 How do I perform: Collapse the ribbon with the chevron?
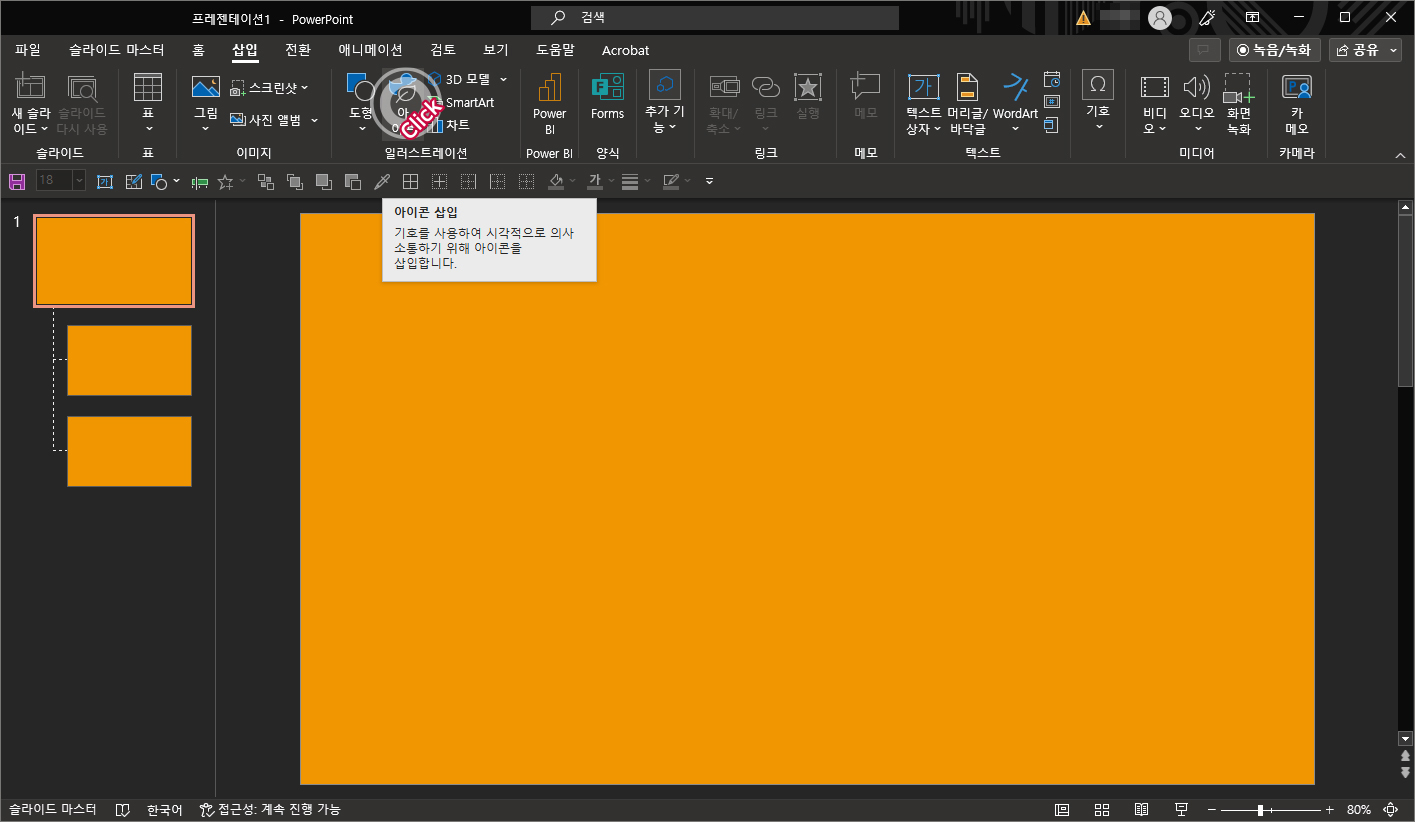(x=1400, y=155)
